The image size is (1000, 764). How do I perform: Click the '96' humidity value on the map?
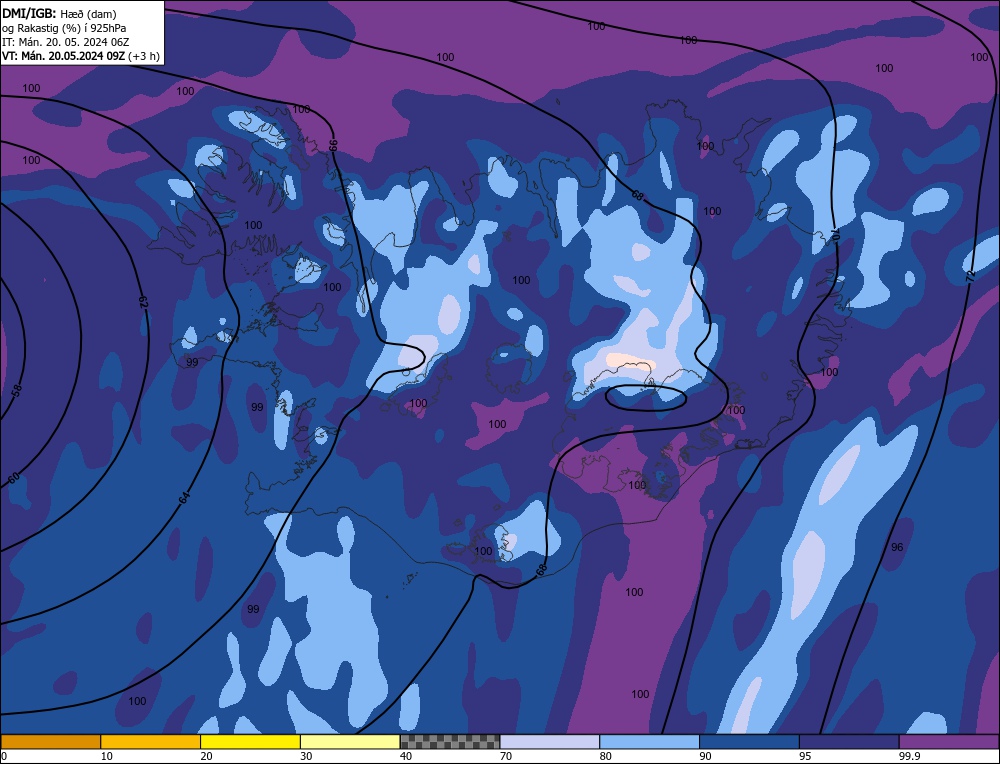(897, 547)
